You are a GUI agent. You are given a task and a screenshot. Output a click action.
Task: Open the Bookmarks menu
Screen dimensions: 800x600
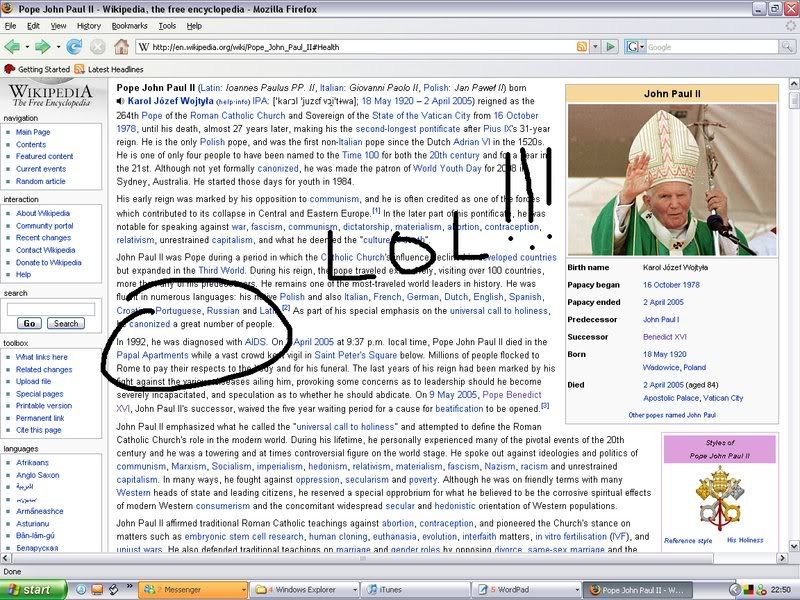tap(130, 26)
